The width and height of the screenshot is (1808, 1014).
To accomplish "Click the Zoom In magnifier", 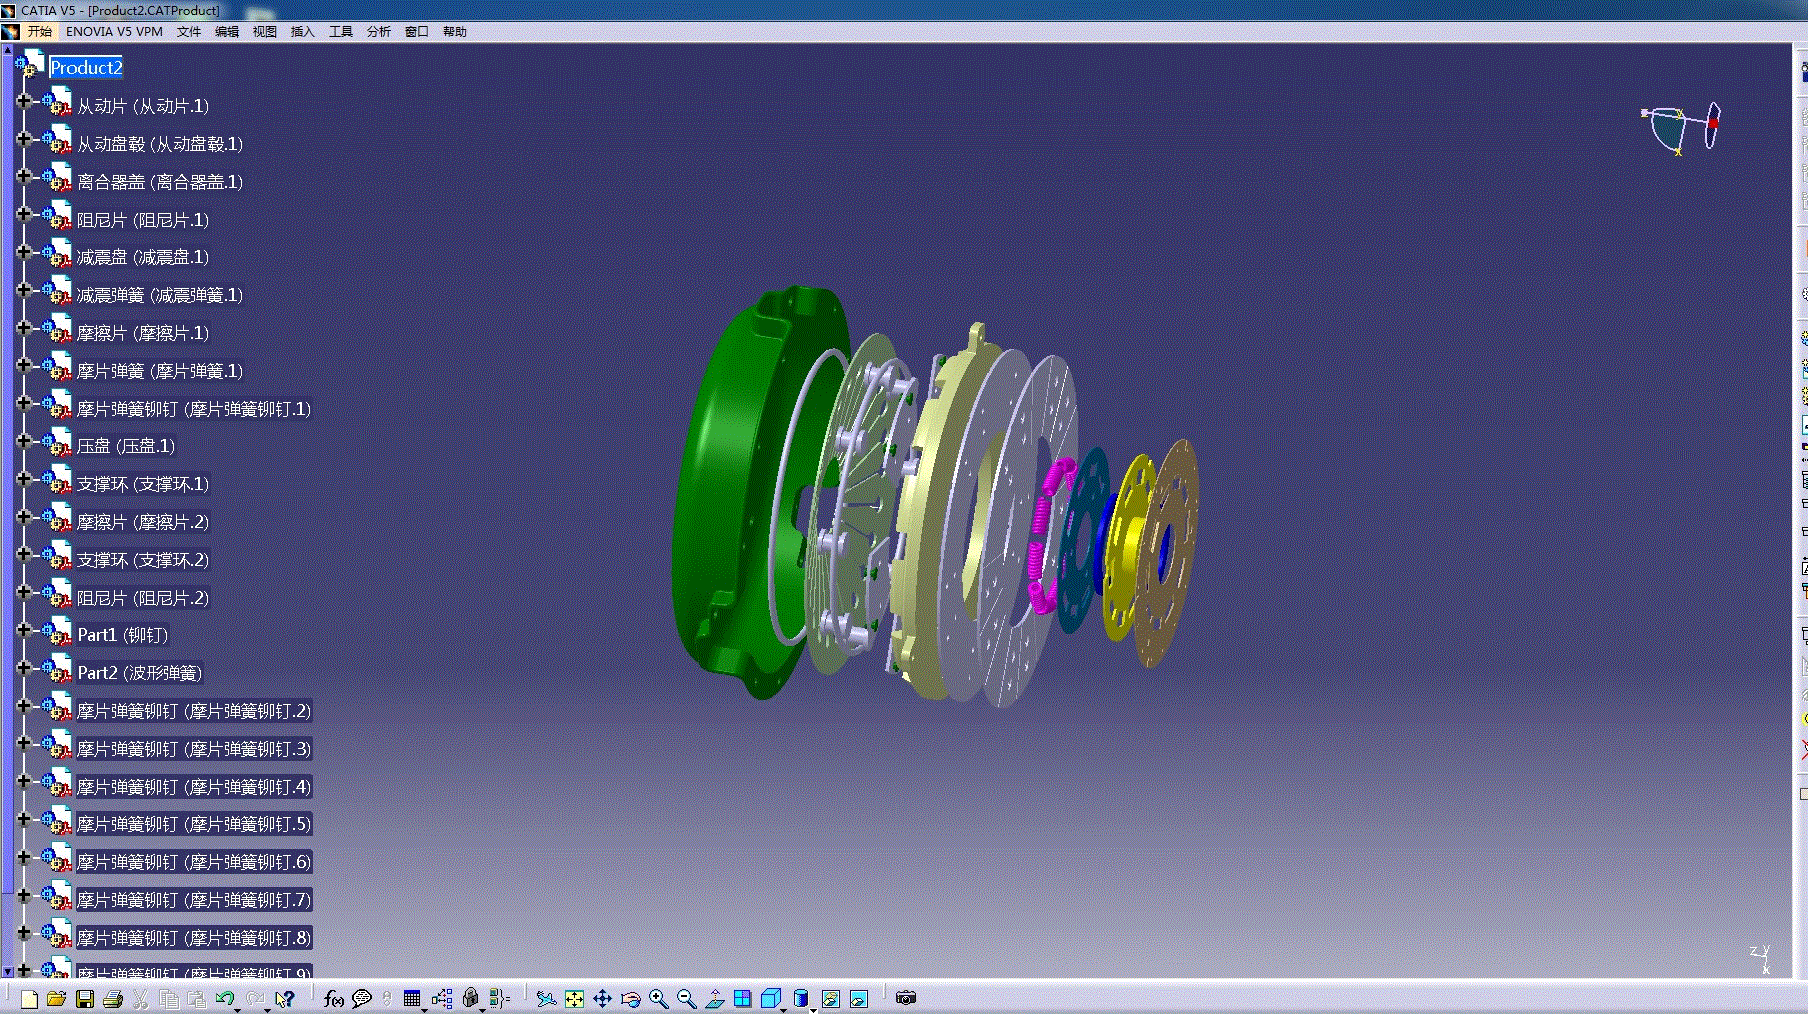I will coord(658,998).
